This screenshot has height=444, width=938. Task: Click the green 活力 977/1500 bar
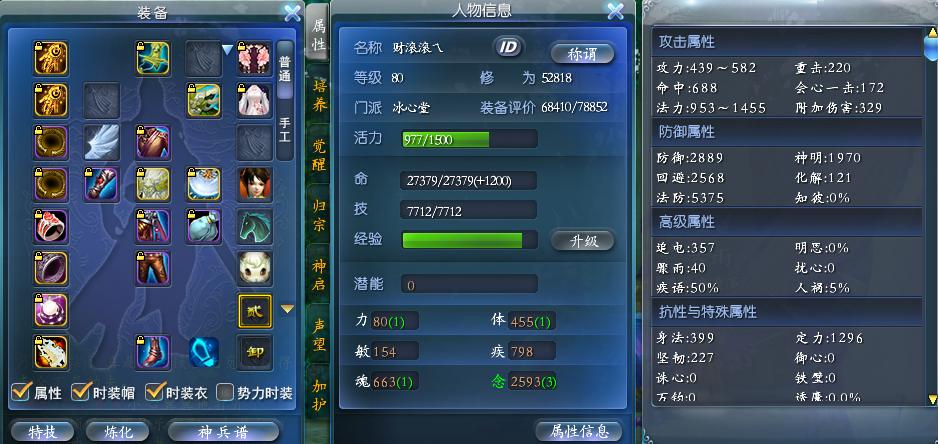469,139
